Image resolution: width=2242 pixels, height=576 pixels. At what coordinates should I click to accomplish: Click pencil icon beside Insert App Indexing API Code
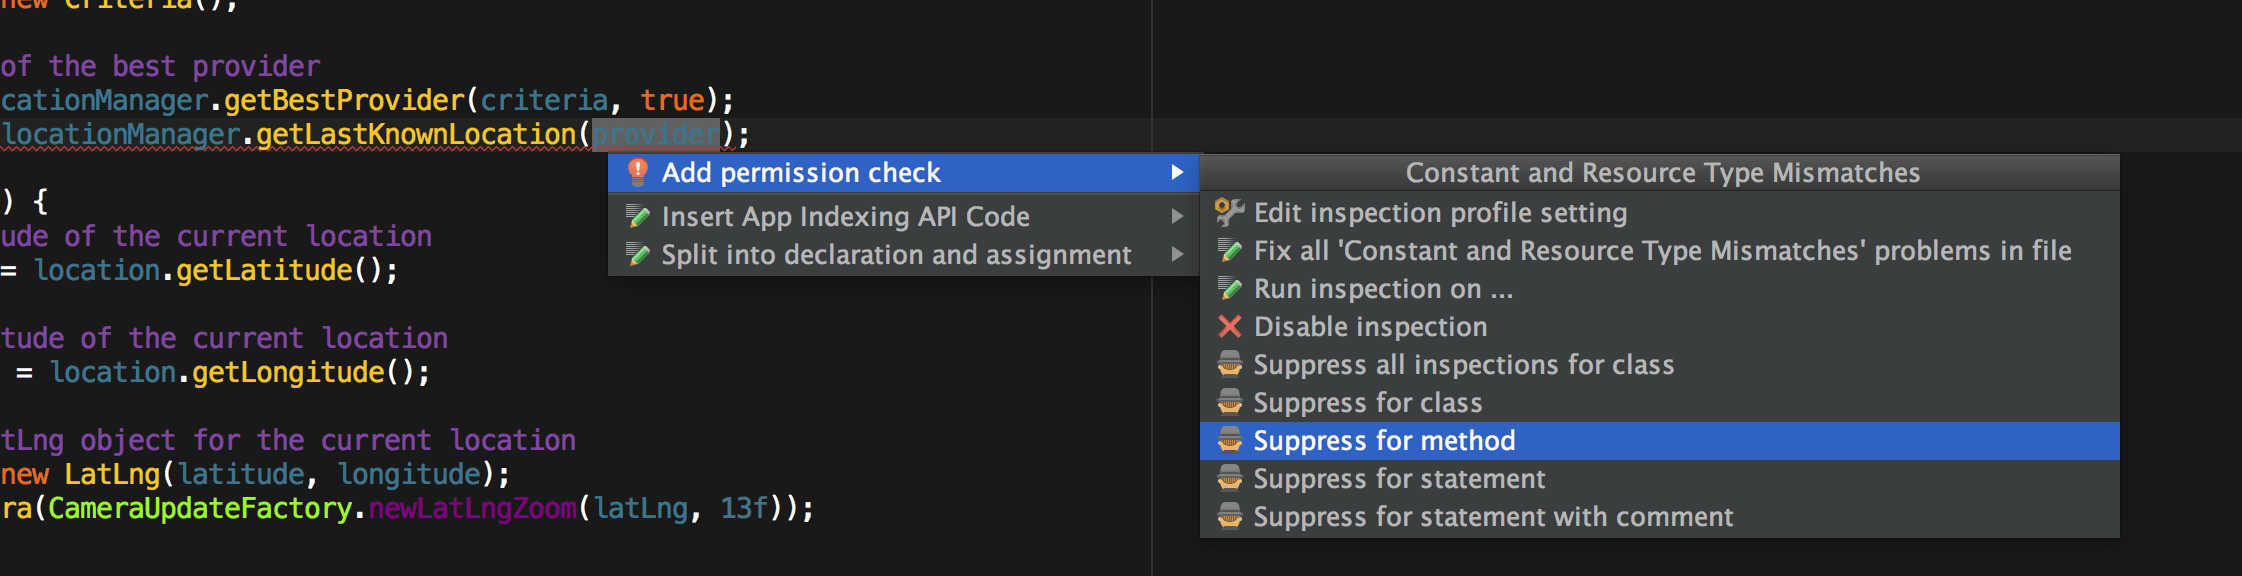point(637,216)
